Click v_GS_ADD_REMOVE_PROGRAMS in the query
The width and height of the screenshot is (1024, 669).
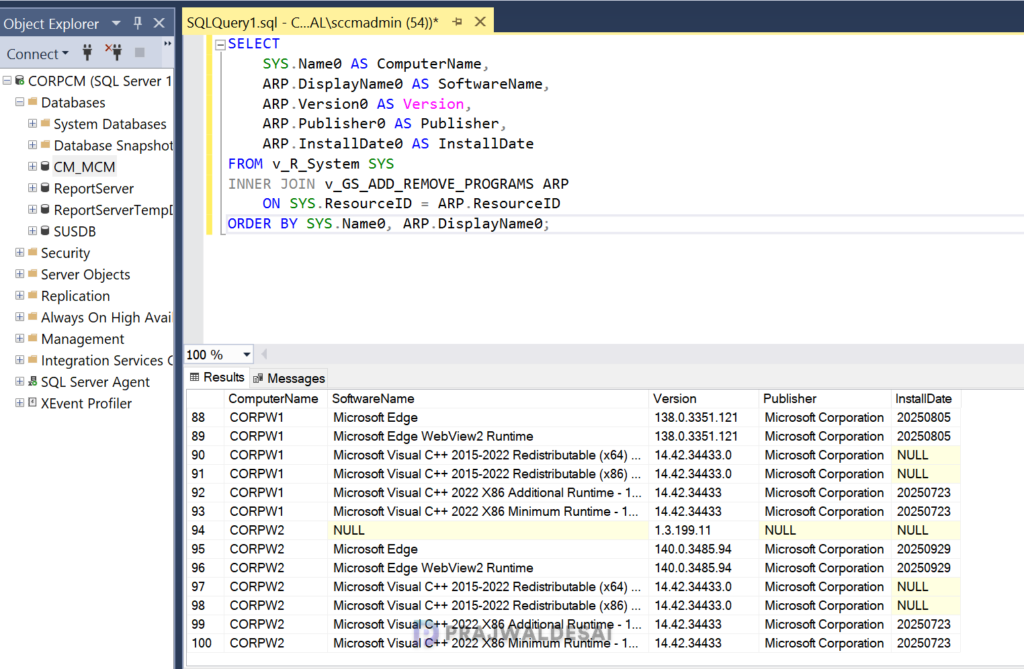pyautogui.click(x=429, y=184)
